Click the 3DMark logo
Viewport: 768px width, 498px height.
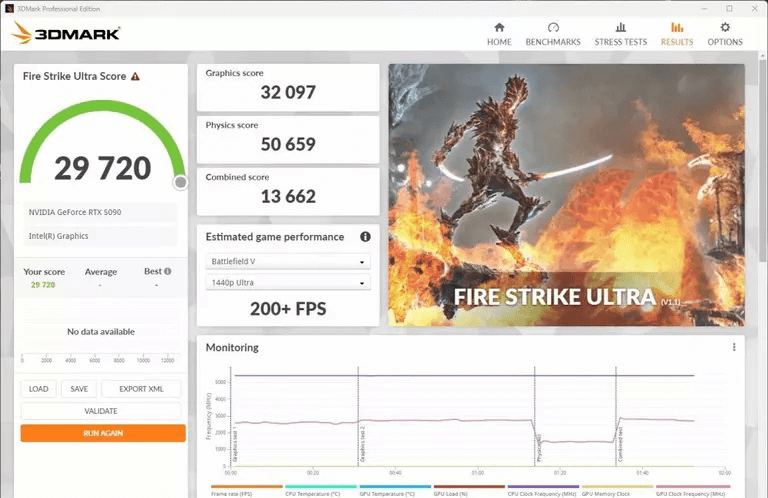point(66,33)
